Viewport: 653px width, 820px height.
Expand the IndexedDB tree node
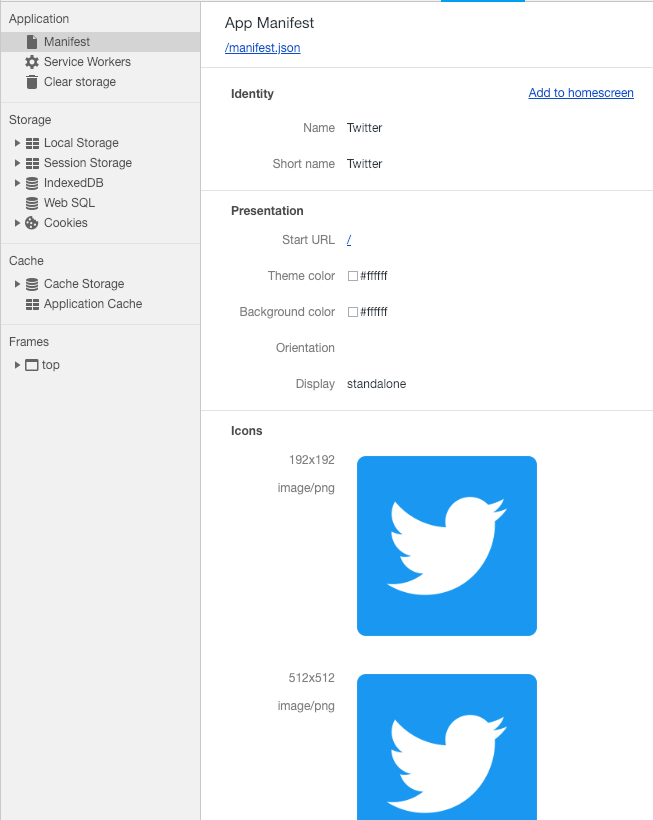tap(17, 183)
